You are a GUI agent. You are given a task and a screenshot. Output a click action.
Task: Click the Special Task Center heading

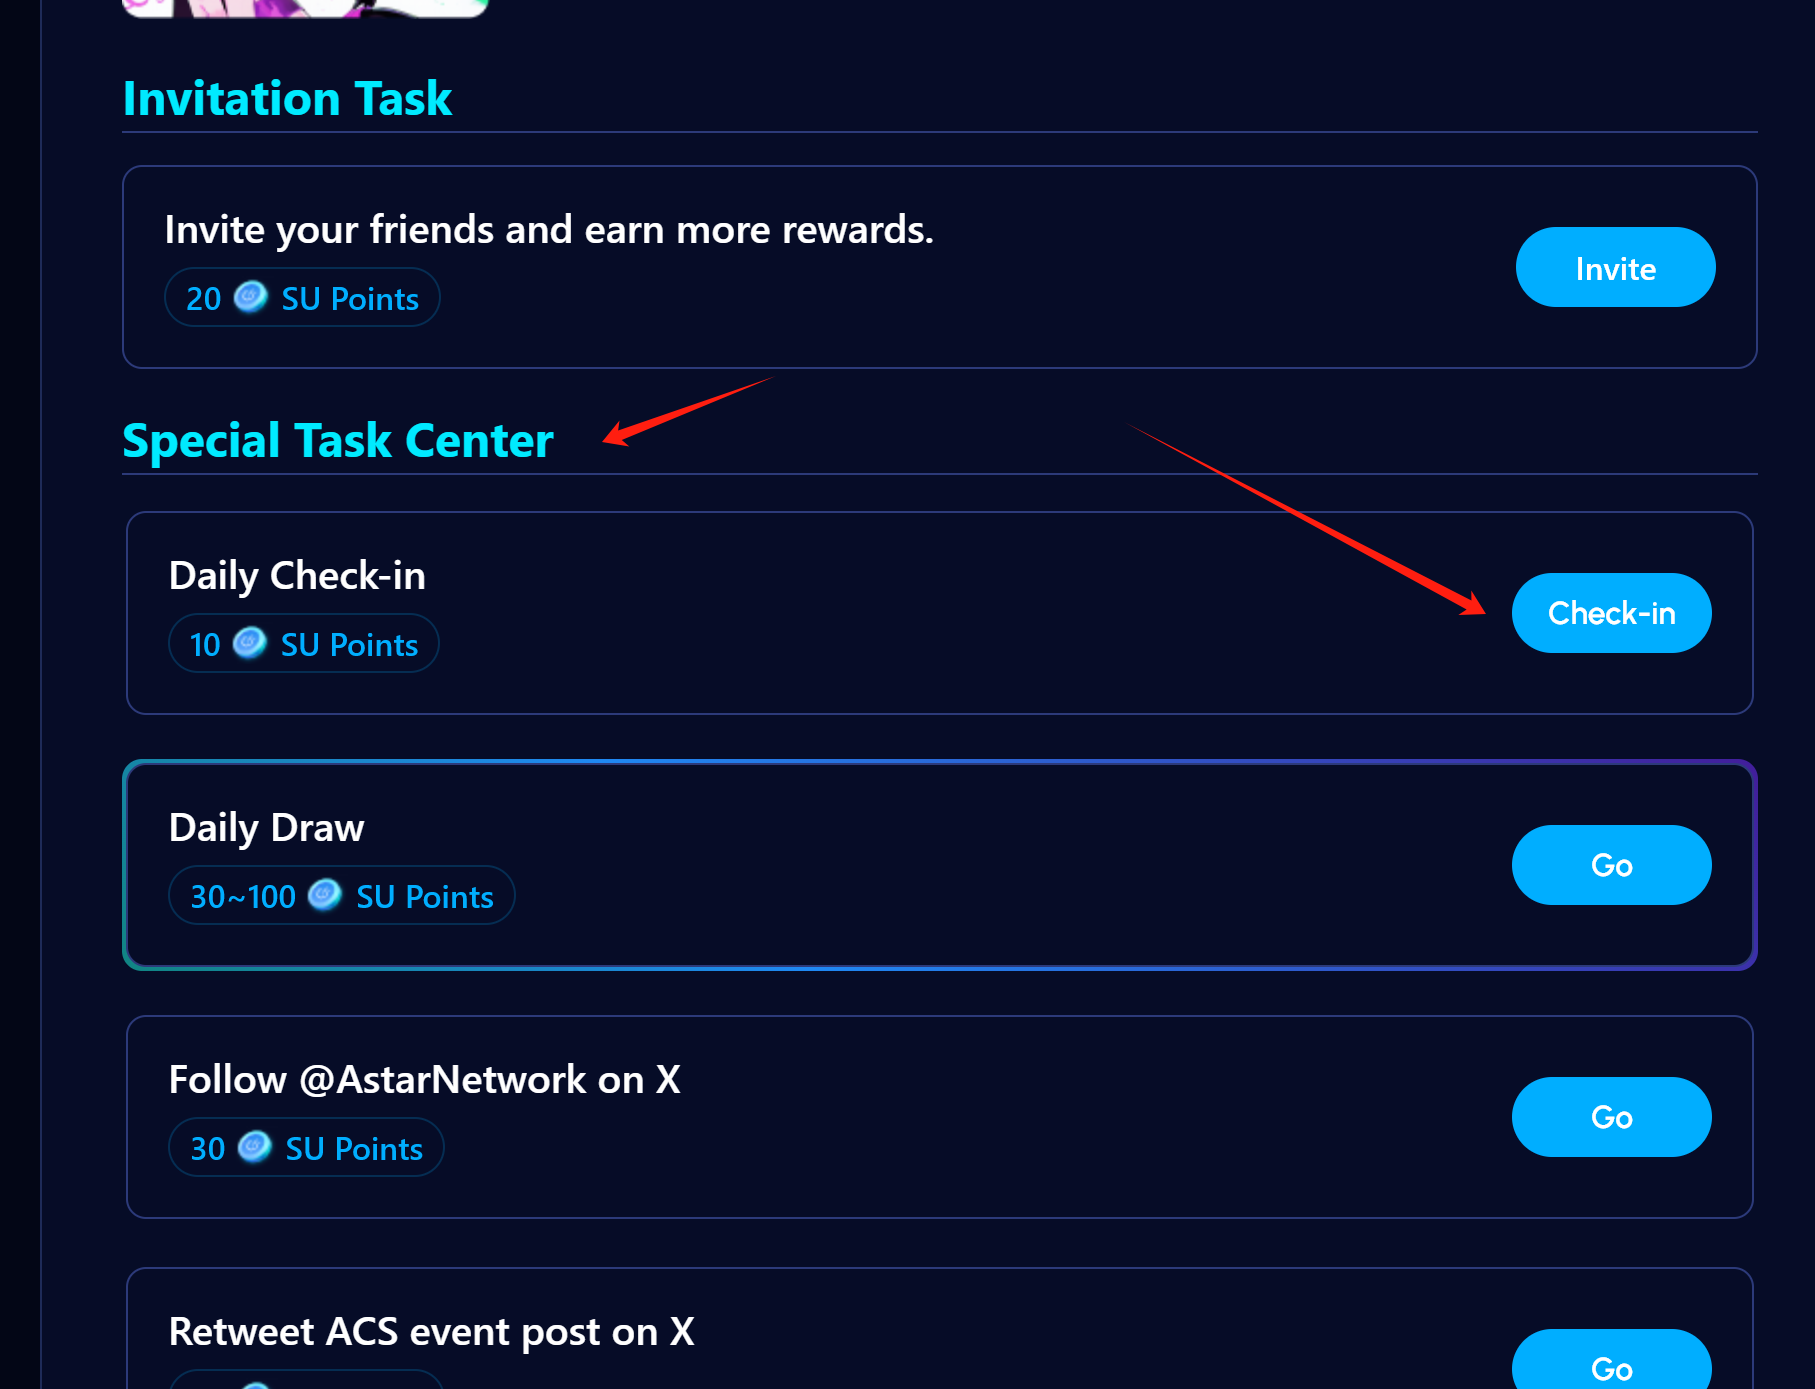click(x=337, y=441)
